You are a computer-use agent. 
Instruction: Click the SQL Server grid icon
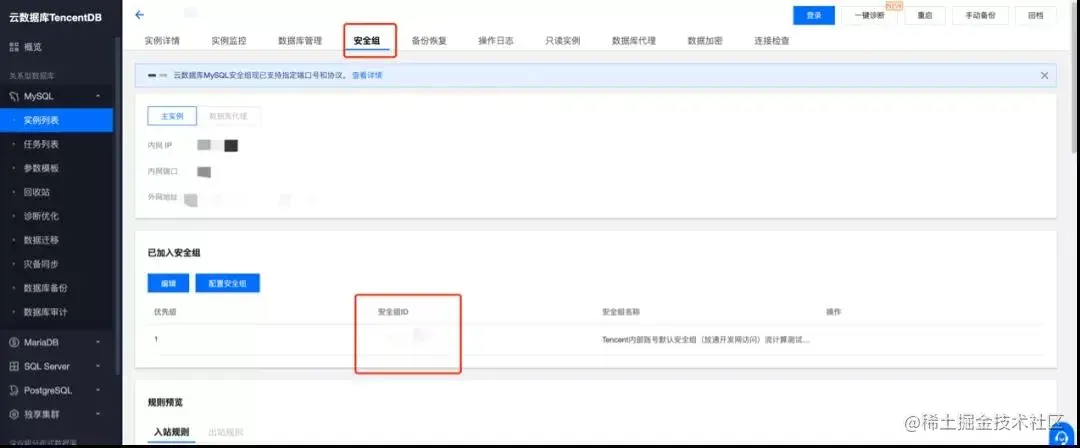point(14,366)
